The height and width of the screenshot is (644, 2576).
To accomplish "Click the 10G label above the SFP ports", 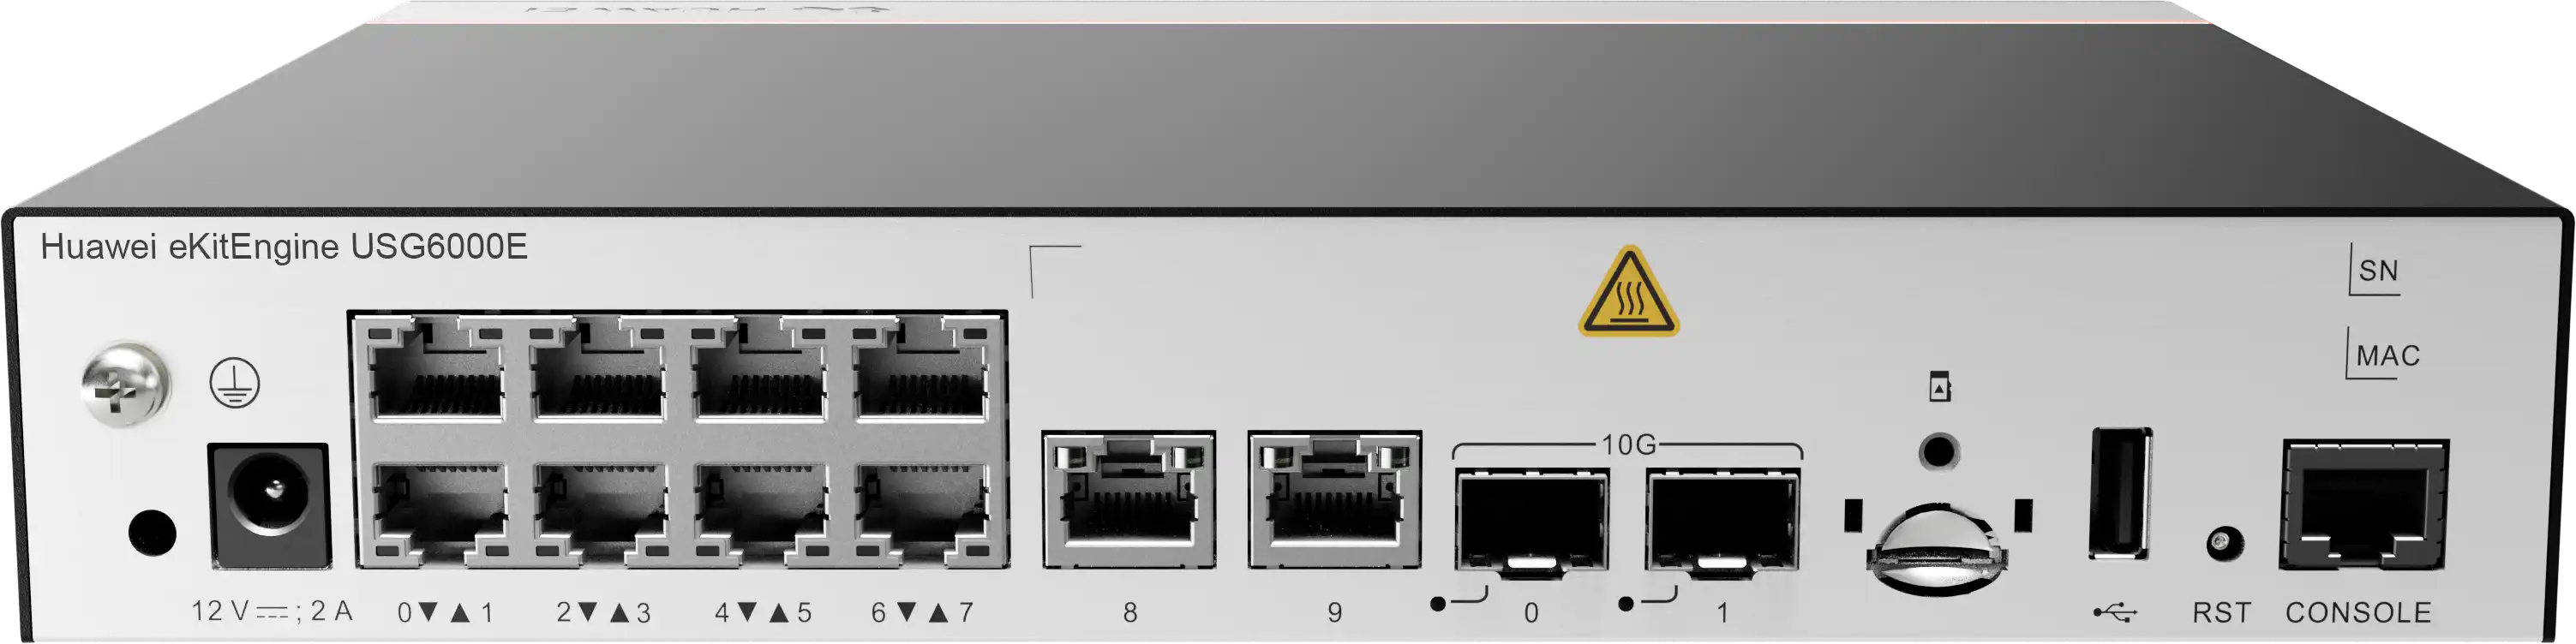I will tap(1629, 444).
